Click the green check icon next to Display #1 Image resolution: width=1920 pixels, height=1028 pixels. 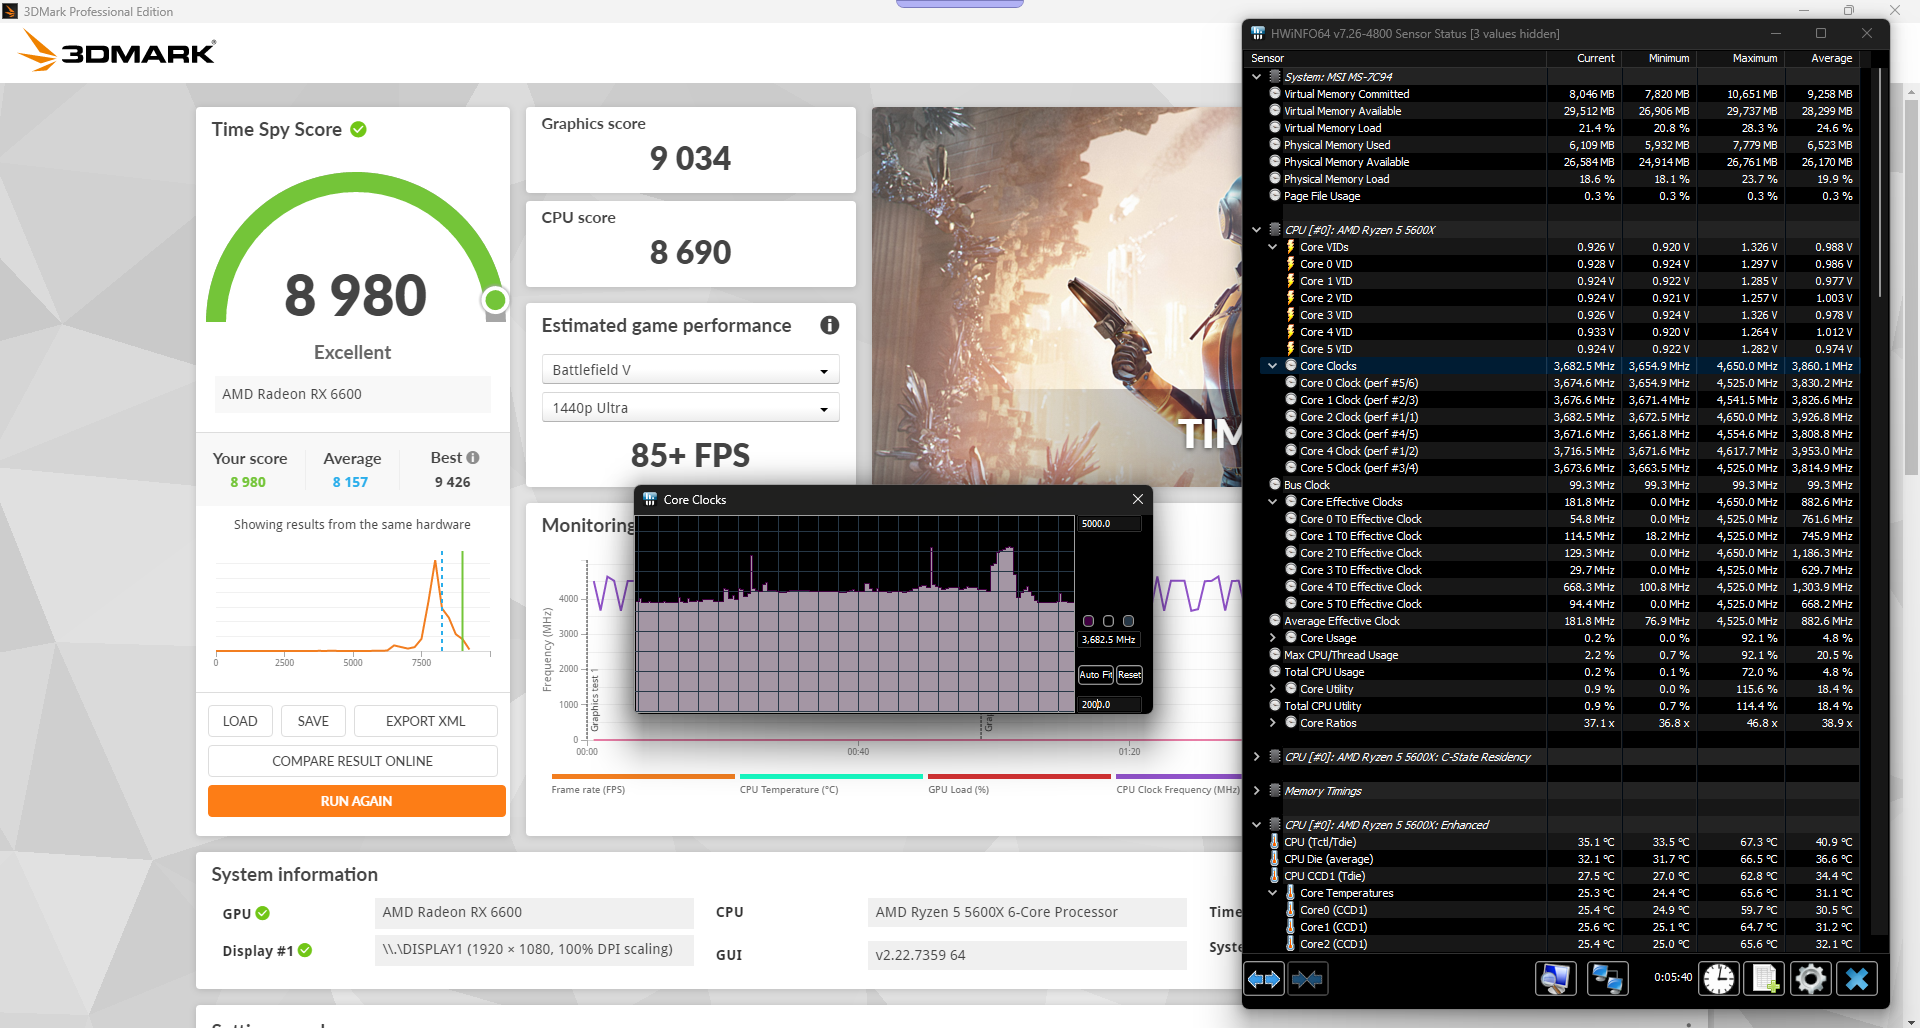click(305, 950)
